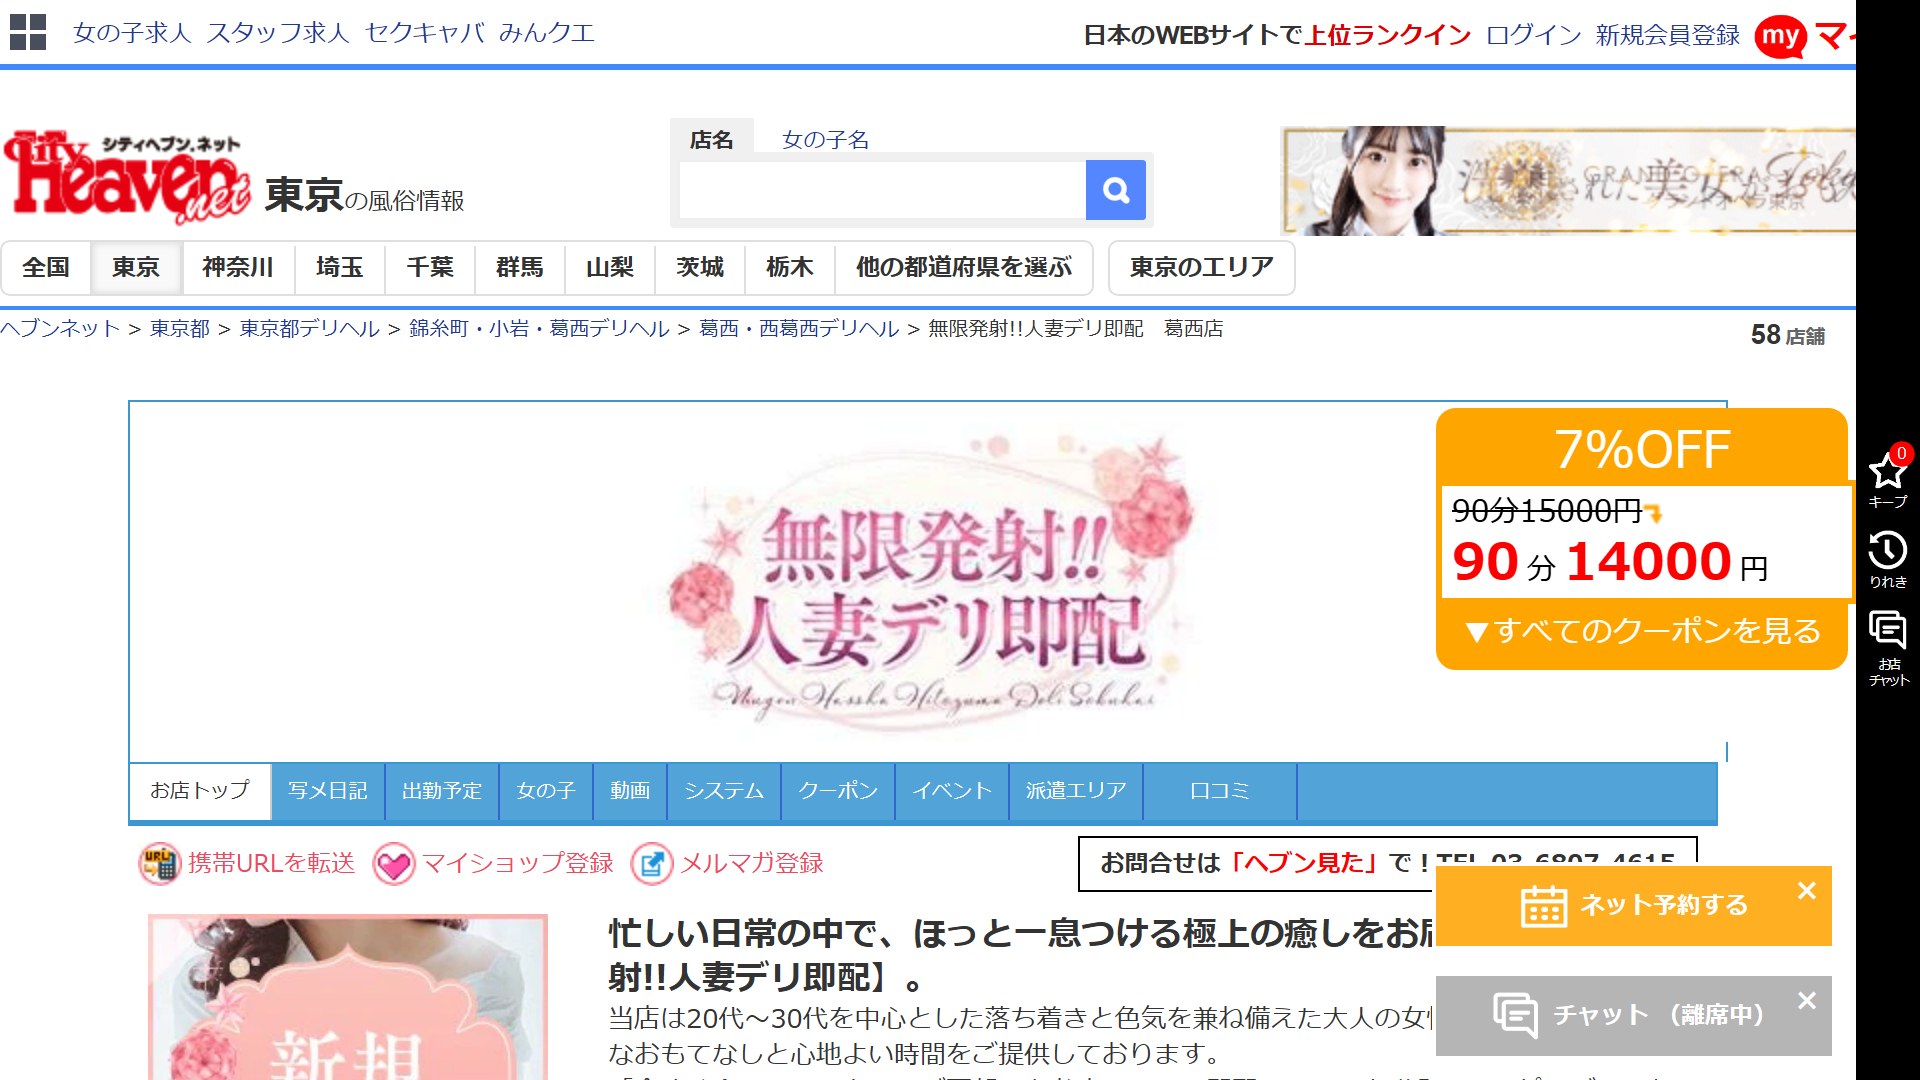Close the チャット（離席中） popup
The height and width of the screenshot is (1080, 1920).
tap(1806, 1000)
